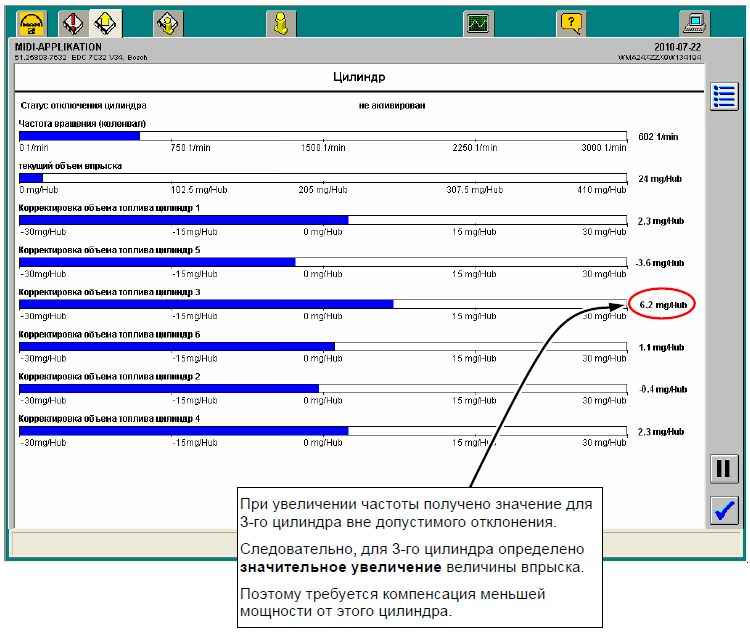
Task: Open the help question mark icon
Action: tap(570, 23)
